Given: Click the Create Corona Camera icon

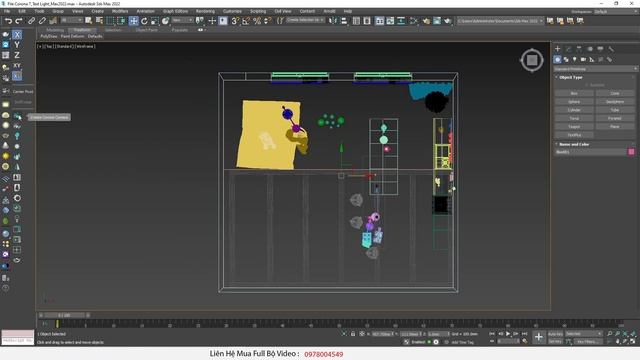Looking at the screenshot, I should point(17,116).
